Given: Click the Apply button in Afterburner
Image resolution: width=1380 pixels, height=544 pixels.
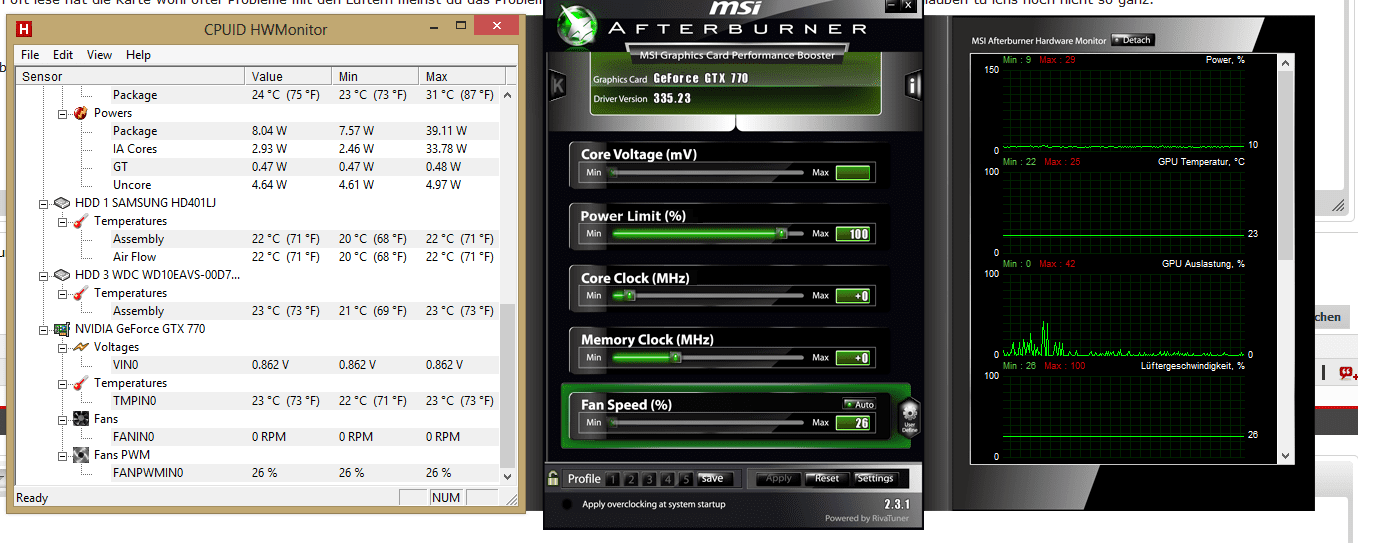Looking at the screenshot, I should coord(778,478).
